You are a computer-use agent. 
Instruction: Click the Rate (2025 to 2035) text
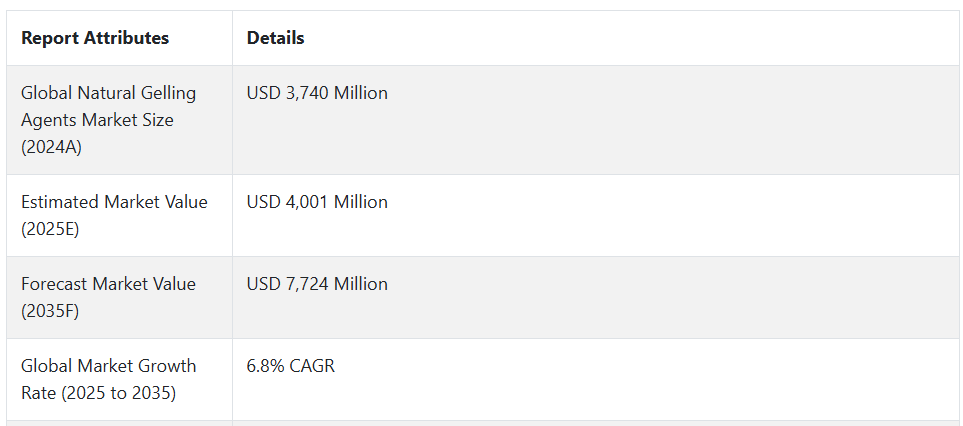tap(98, 393)
